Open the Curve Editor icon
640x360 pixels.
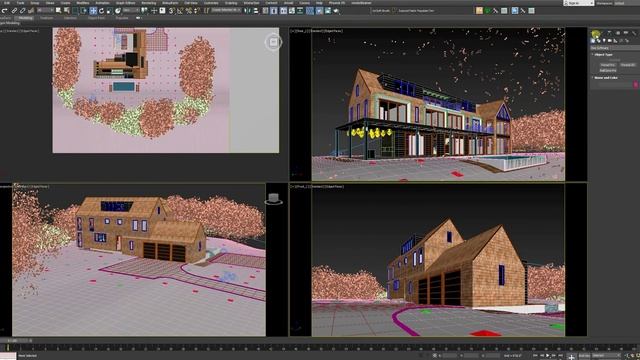[292, 11]
